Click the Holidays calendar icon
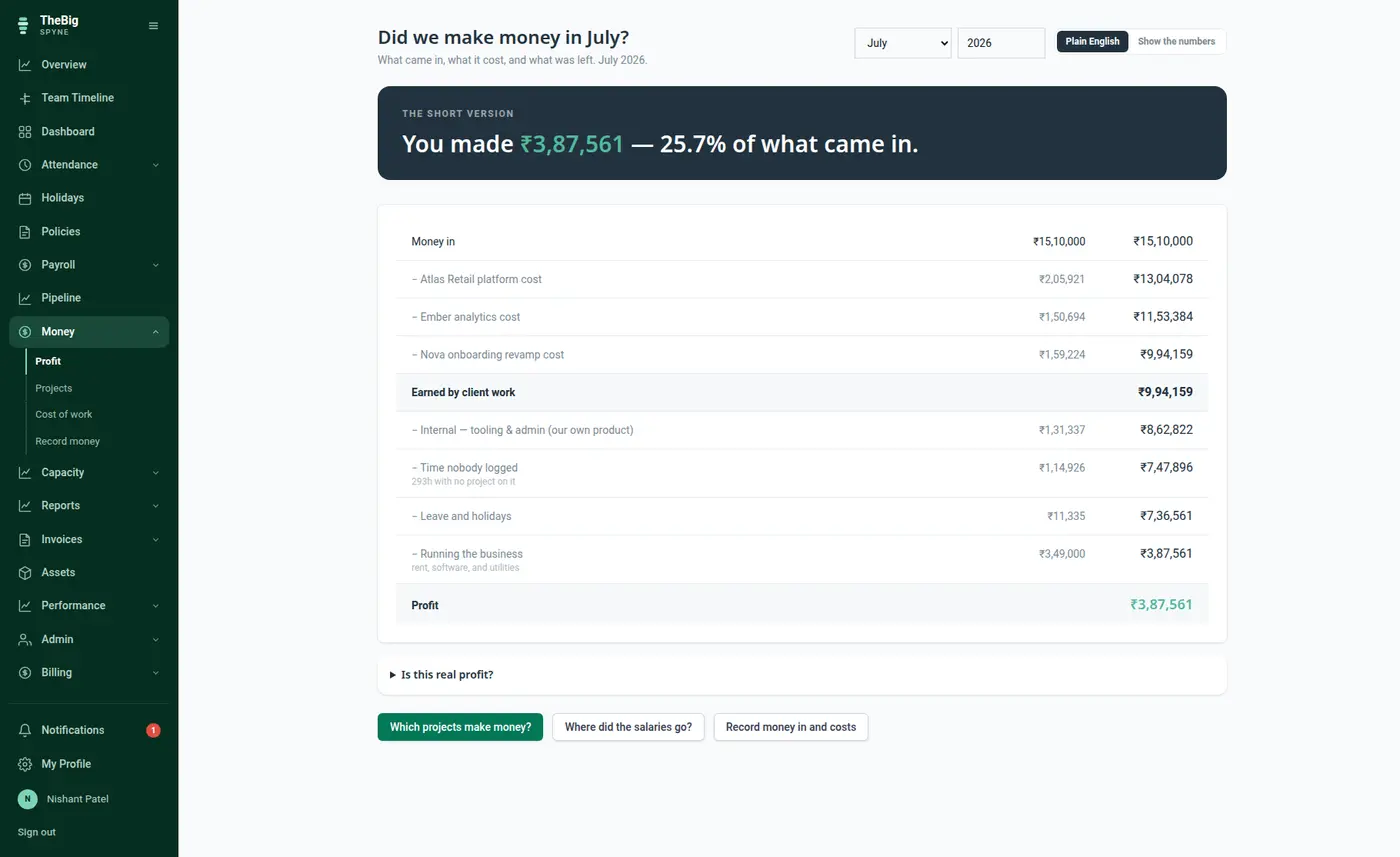 coord(25,198)
